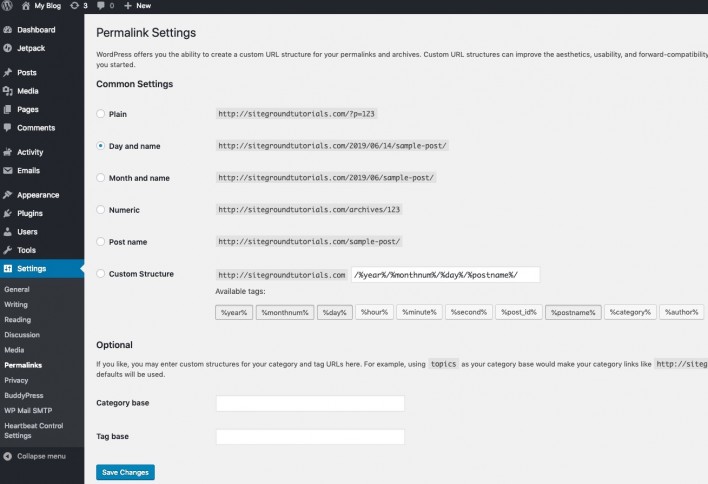Click the Appearance paintbrush icon
The width and height of the screenshot is (708, 484).
point(7,195)
